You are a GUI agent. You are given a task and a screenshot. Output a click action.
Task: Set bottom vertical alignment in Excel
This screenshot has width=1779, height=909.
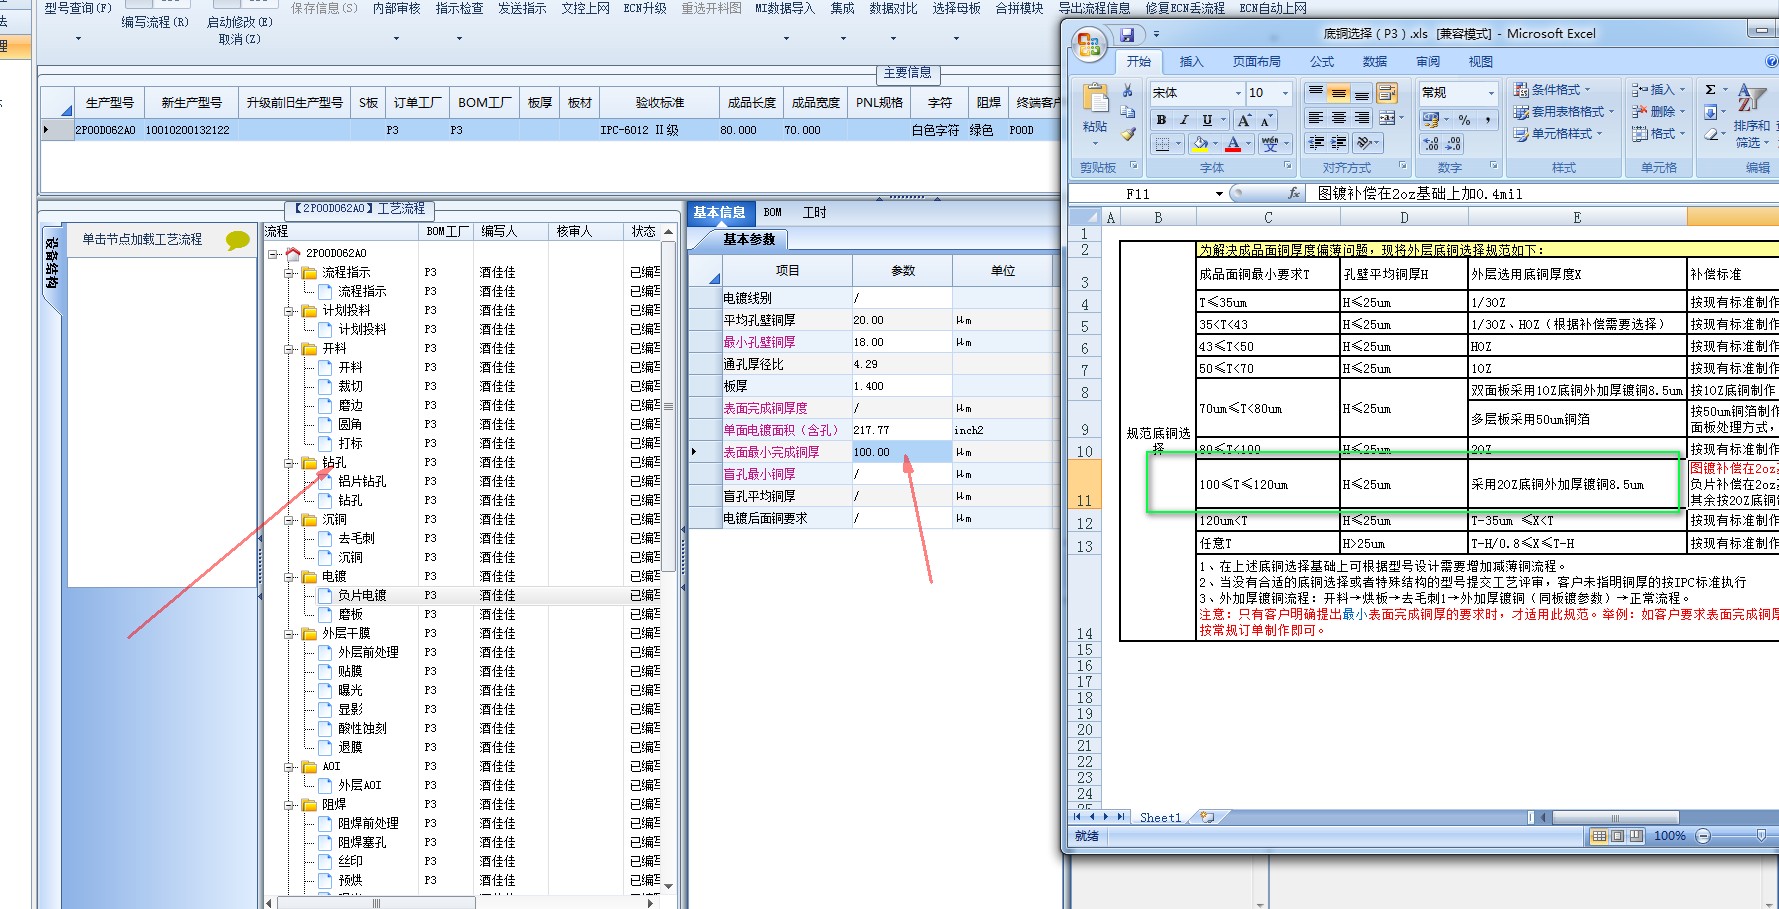click(1362, 91)
